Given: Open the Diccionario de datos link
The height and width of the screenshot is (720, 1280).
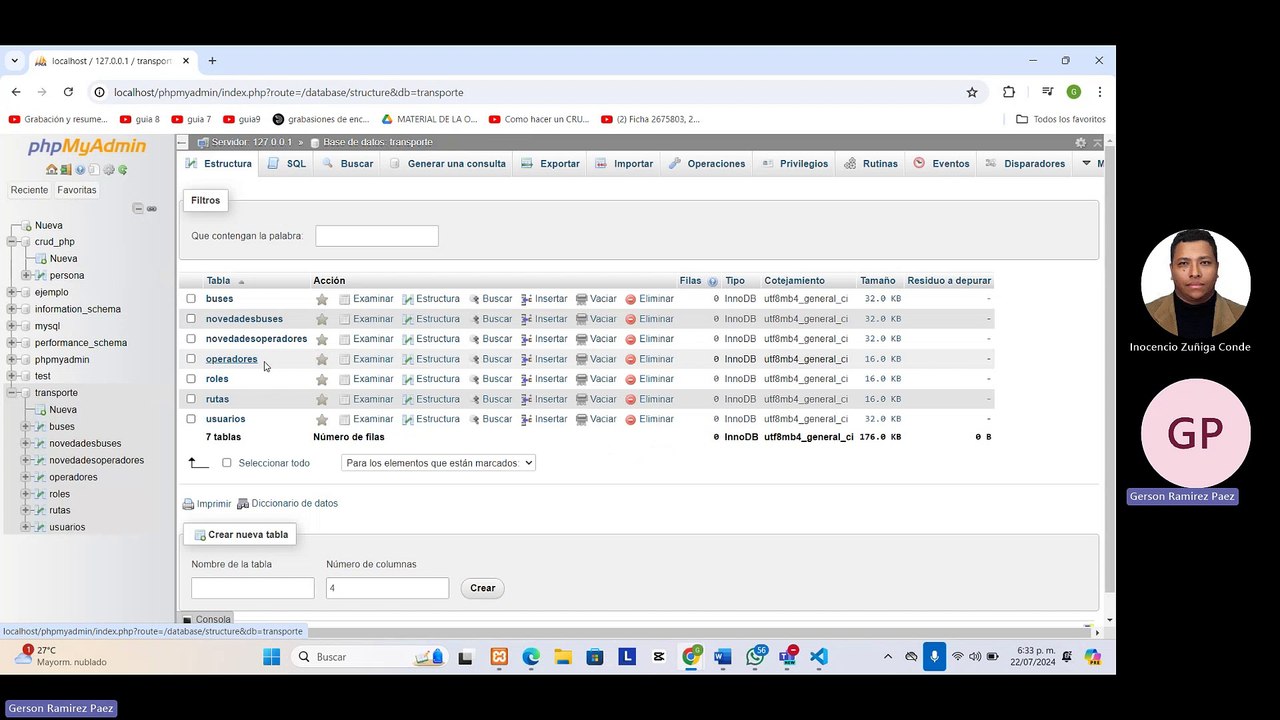Looking at the screenshot, I should [x=287, y=504].
